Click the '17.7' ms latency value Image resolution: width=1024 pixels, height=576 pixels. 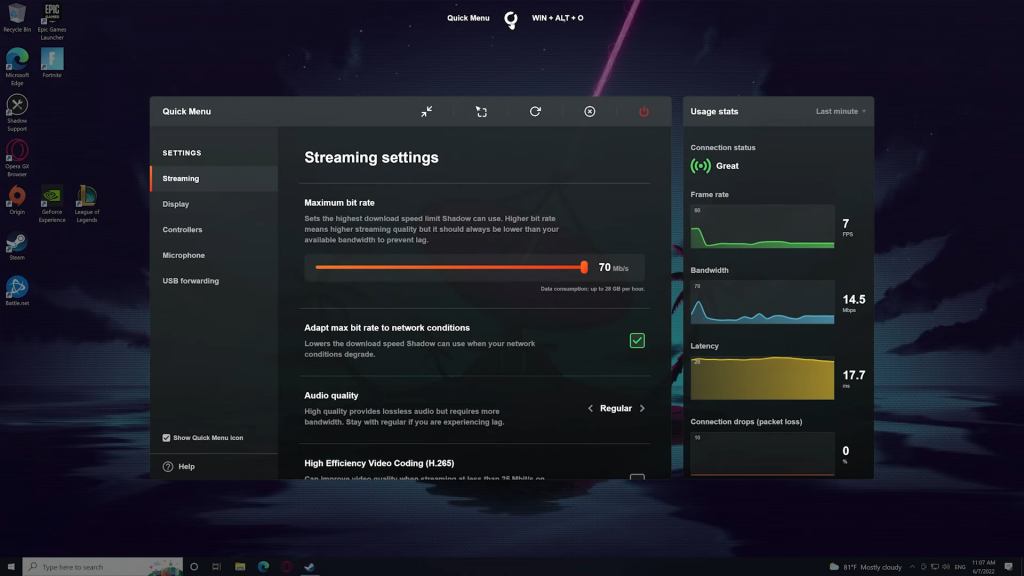(854, 376)
